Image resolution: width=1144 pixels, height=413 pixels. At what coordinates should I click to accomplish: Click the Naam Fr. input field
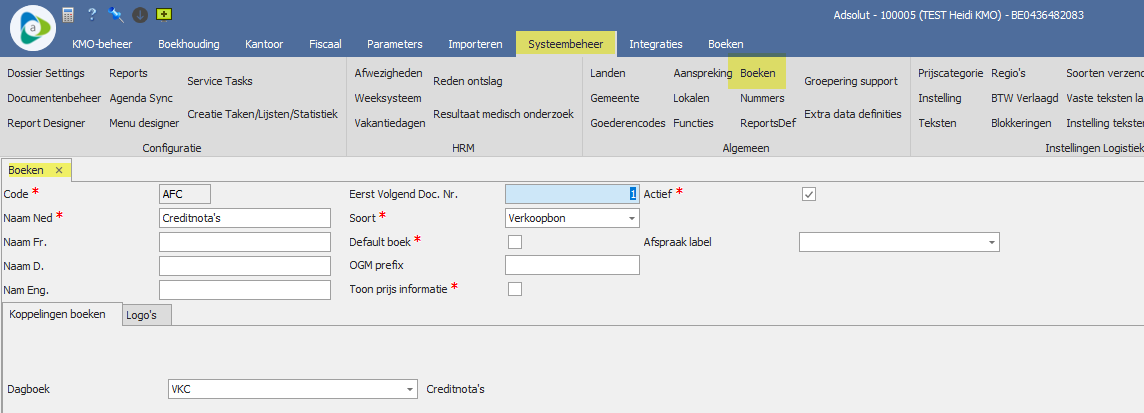pyautogui.click(x=245, y=242)
